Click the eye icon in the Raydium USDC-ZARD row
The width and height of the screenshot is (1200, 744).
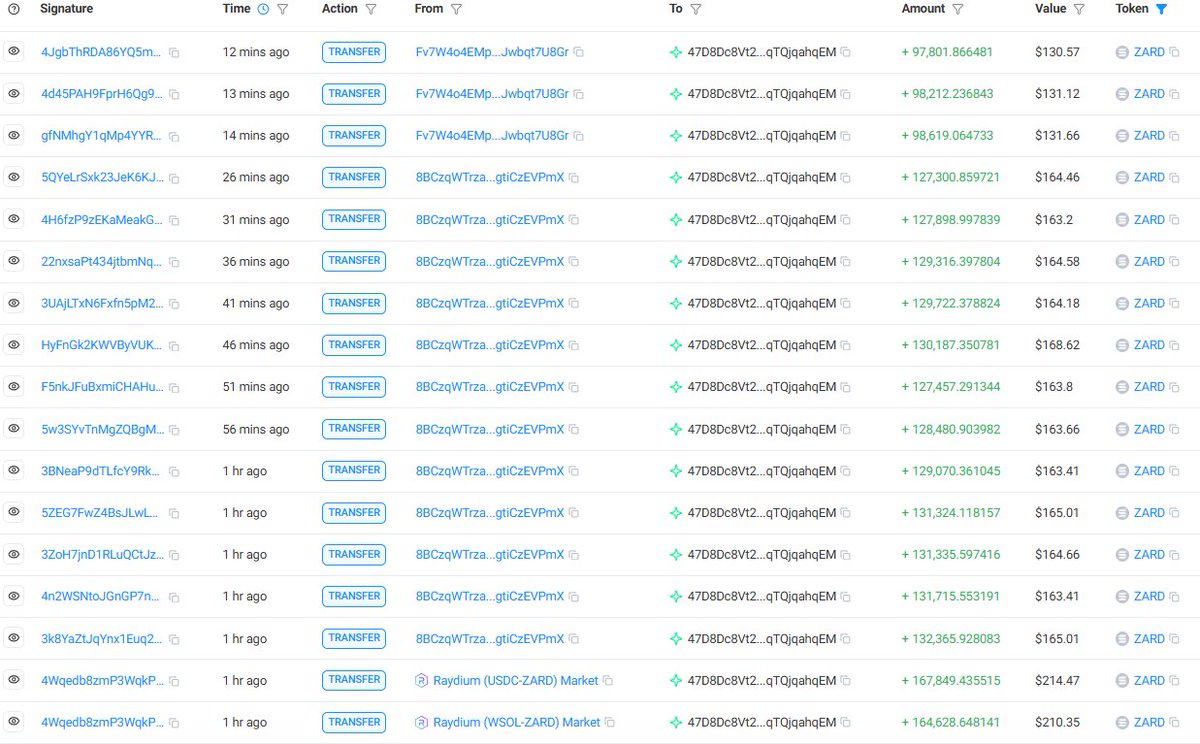[x=14, y=680]
